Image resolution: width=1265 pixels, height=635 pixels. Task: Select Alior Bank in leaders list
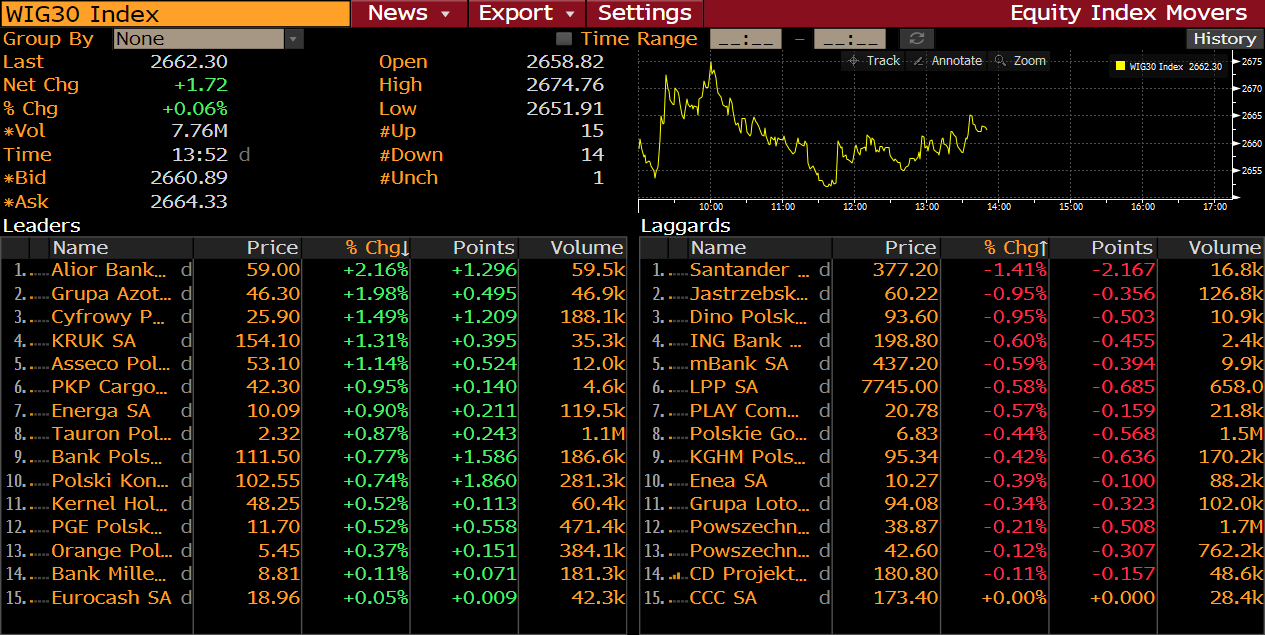pyautogui.click(x=314, y=270)
